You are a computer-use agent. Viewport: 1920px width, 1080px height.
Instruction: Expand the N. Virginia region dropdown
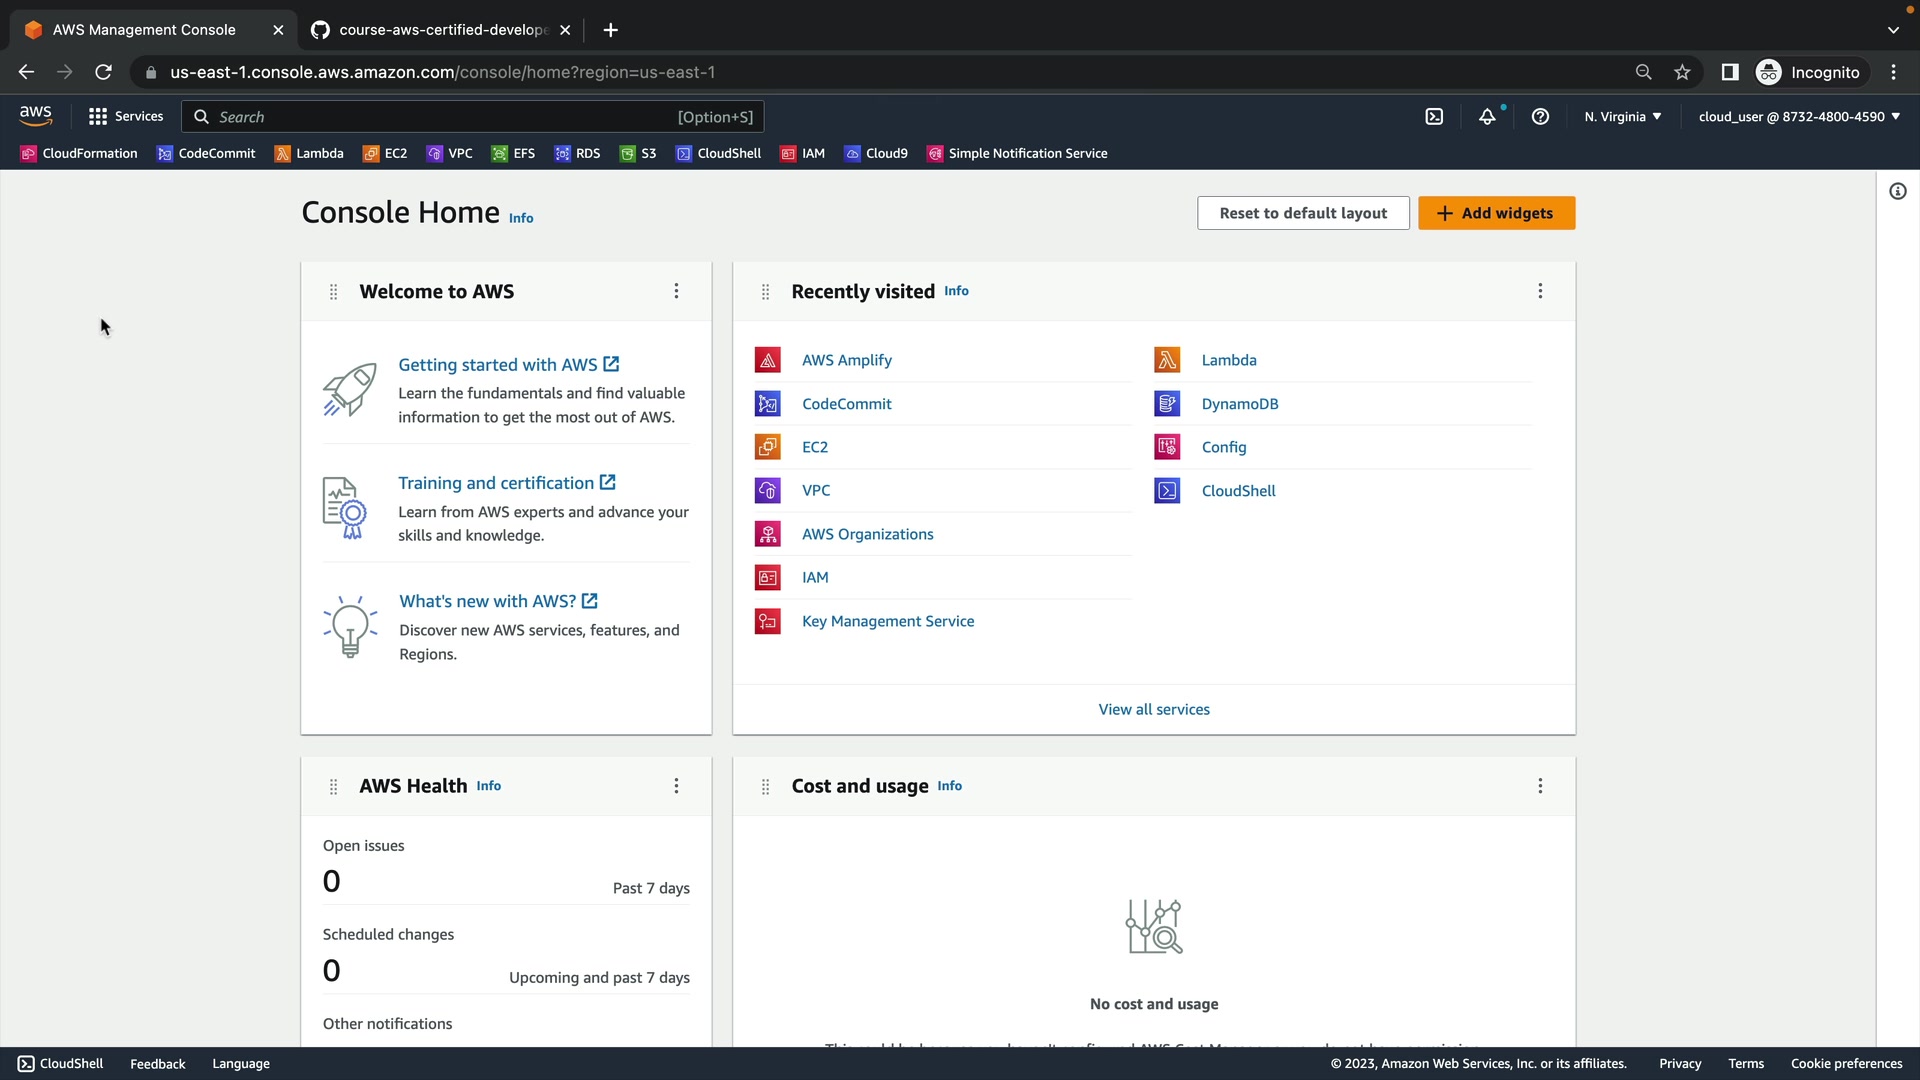1622,117
